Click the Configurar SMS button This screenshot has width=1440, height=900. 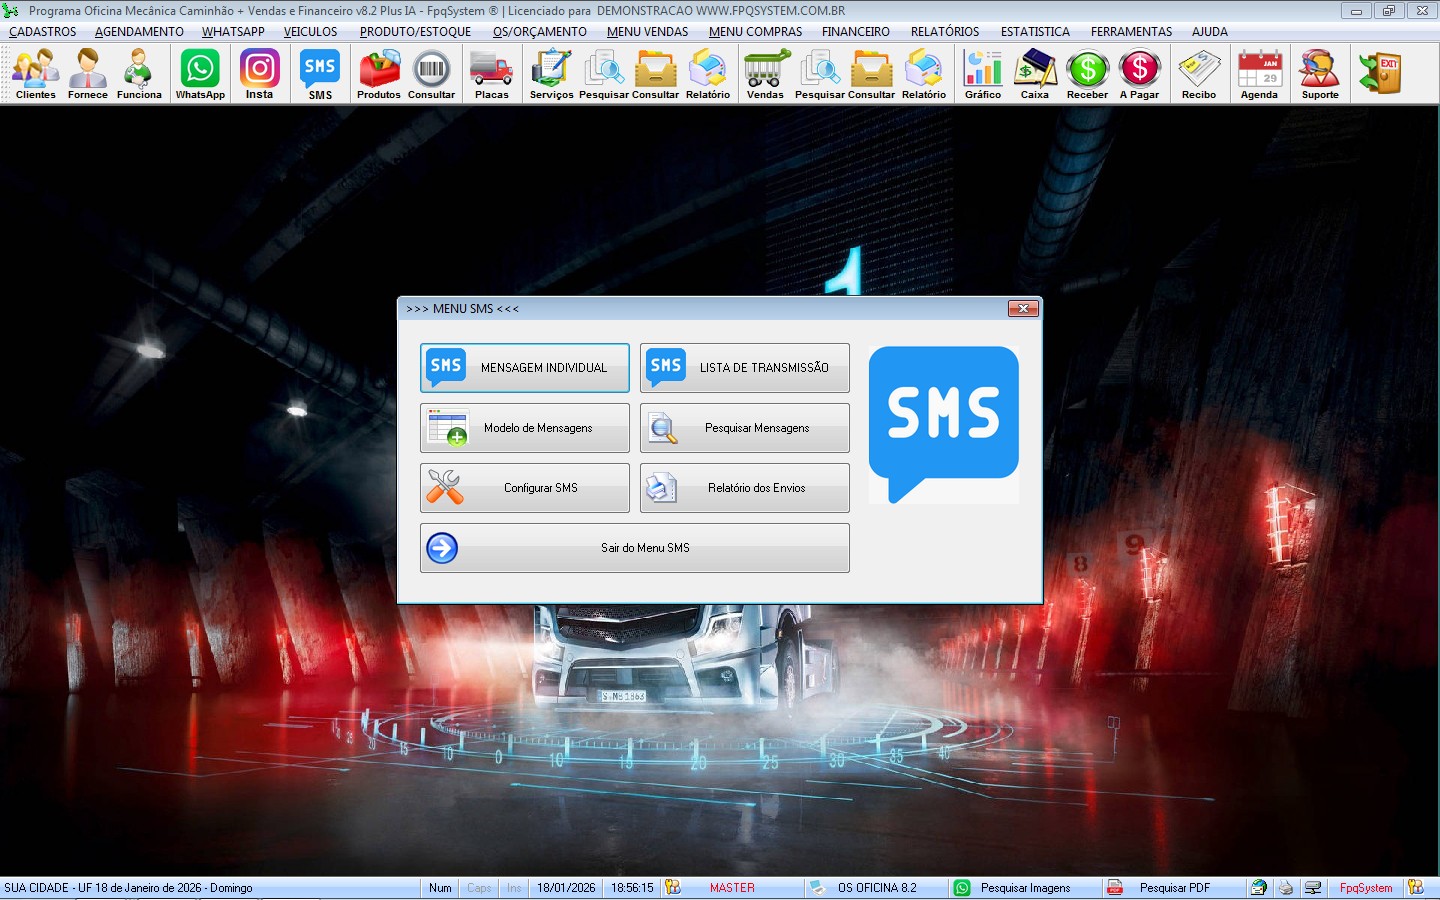[525, 488]
